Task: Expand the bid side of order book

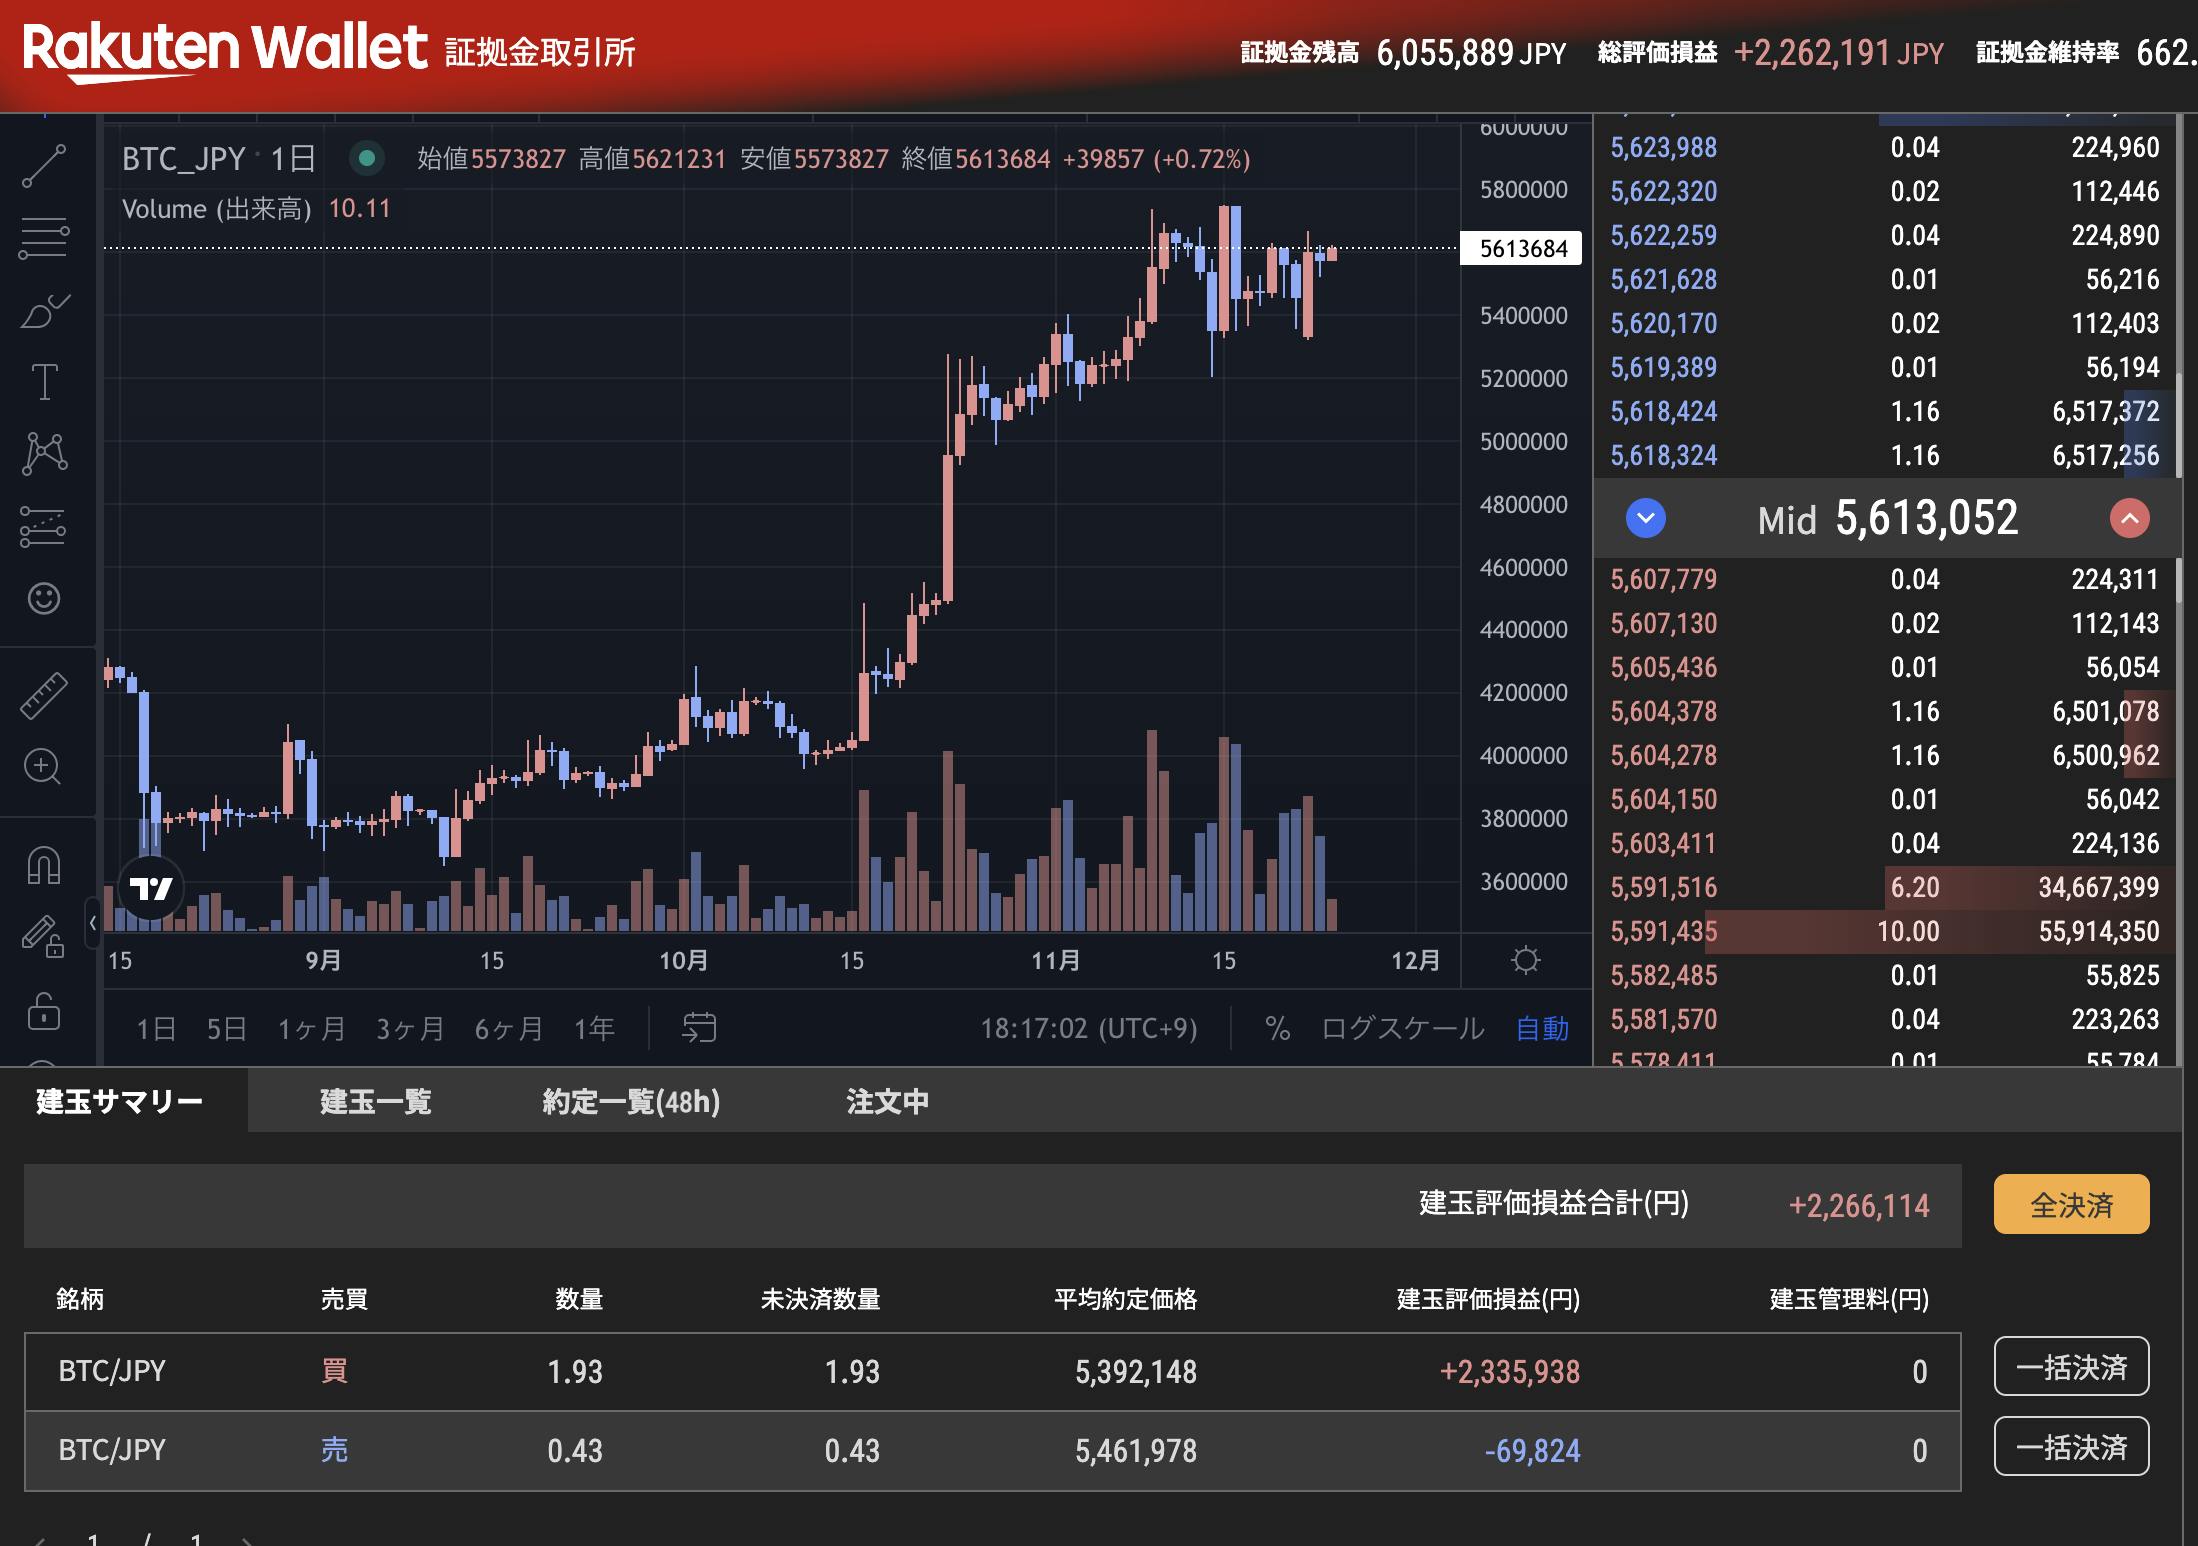Action: (2131, 518)
